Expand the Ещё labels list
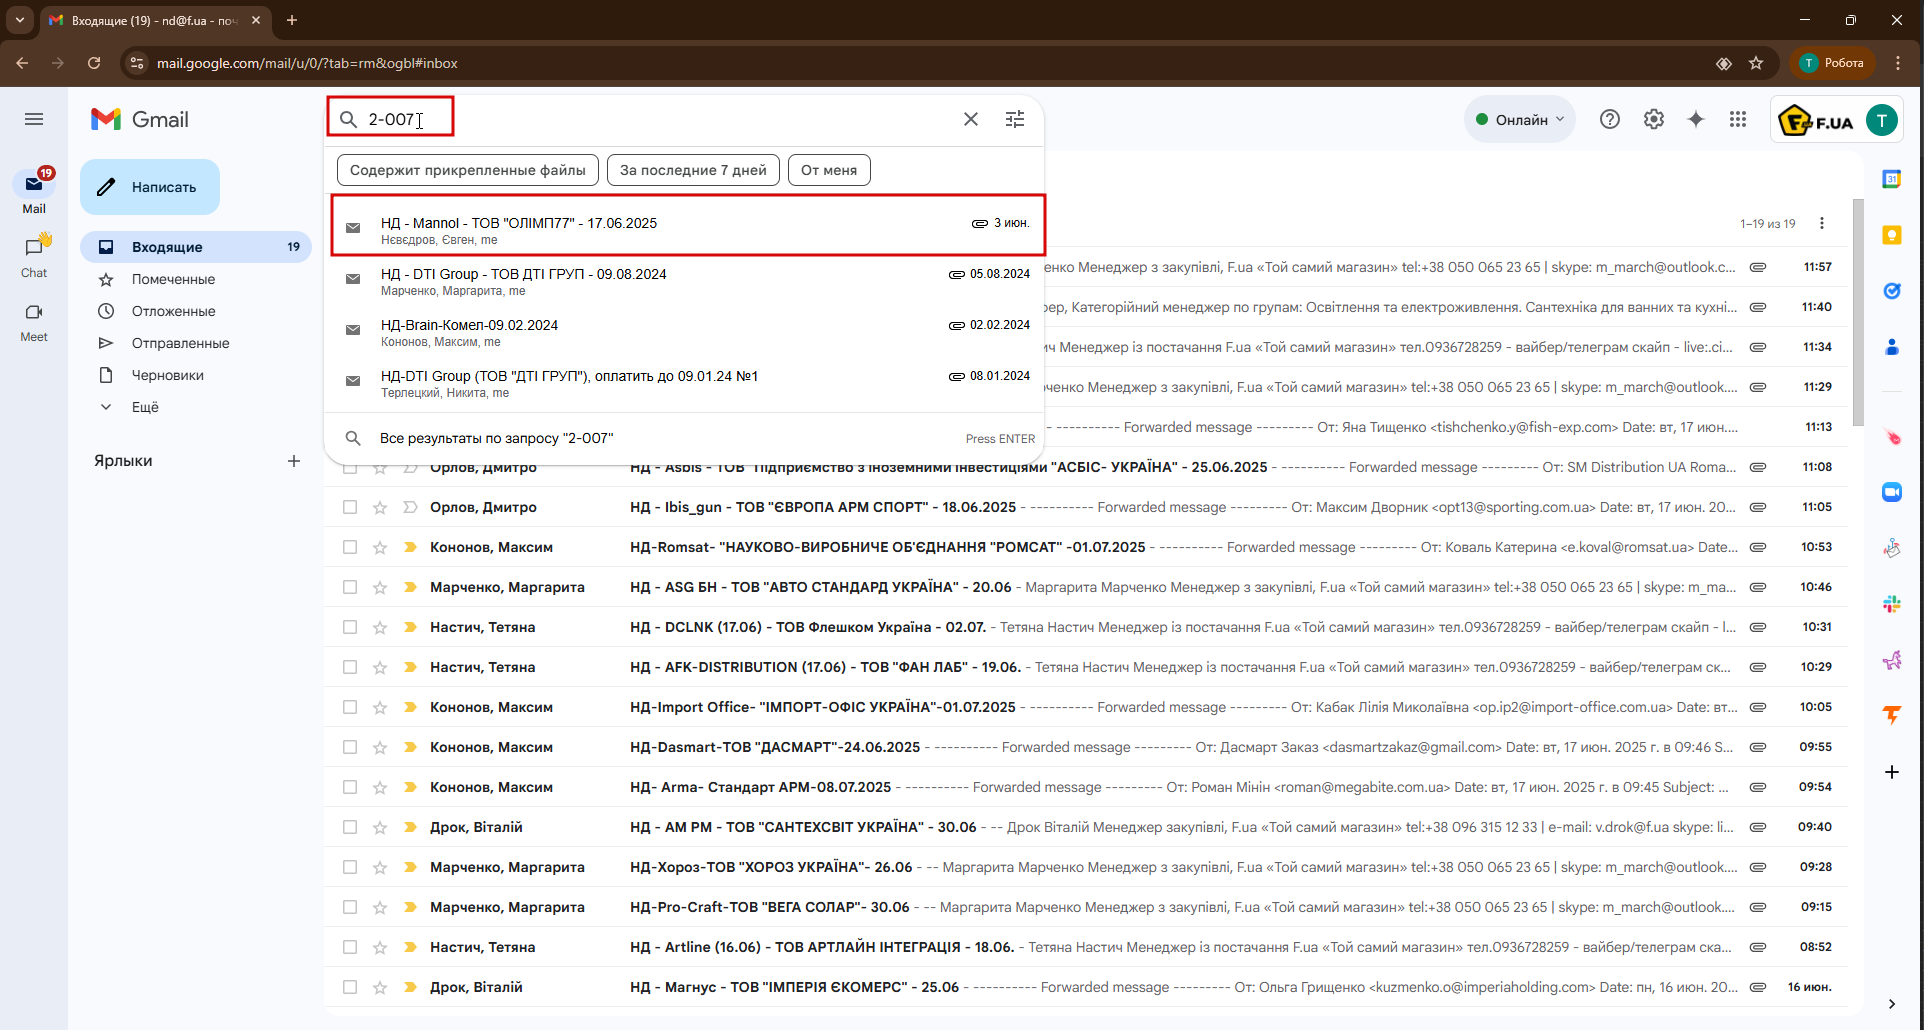This screenshot has width=1924, height=1030. click(x=145, y=407)
